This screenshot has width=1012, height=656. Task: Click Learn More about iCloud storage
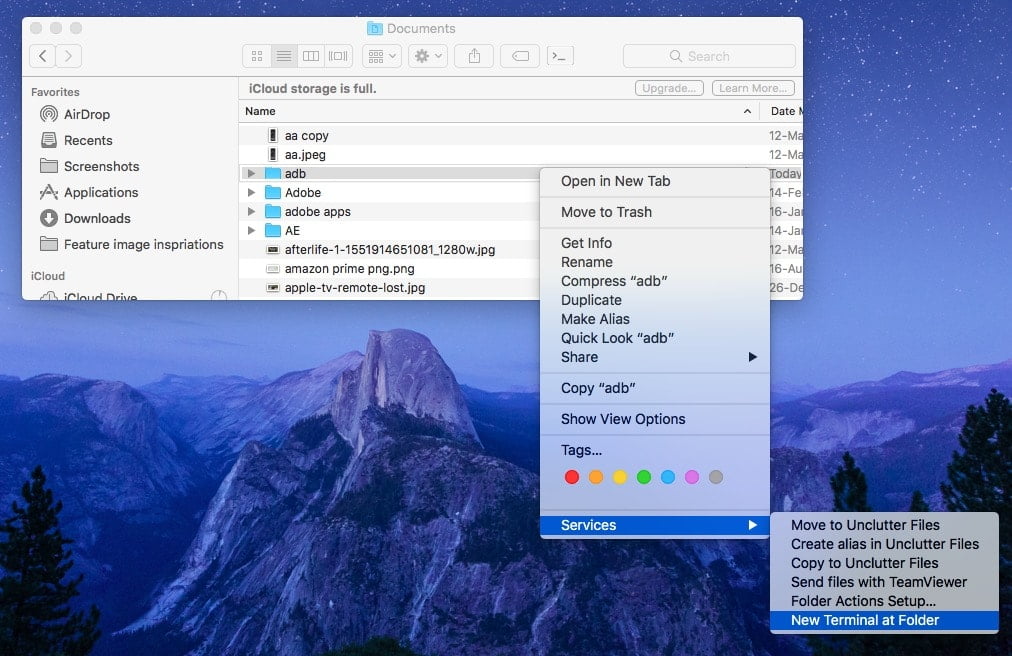[752, 88]
